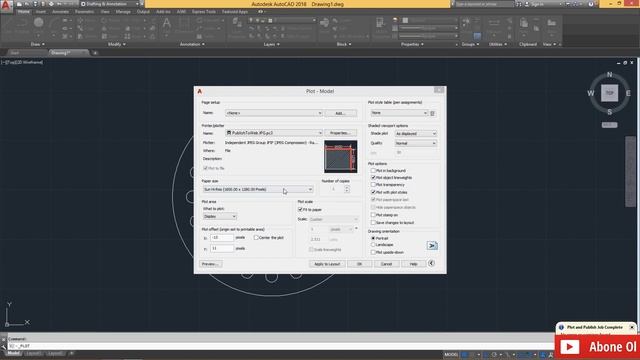Switch to the Annotate ribbon tab

point(60,12)
